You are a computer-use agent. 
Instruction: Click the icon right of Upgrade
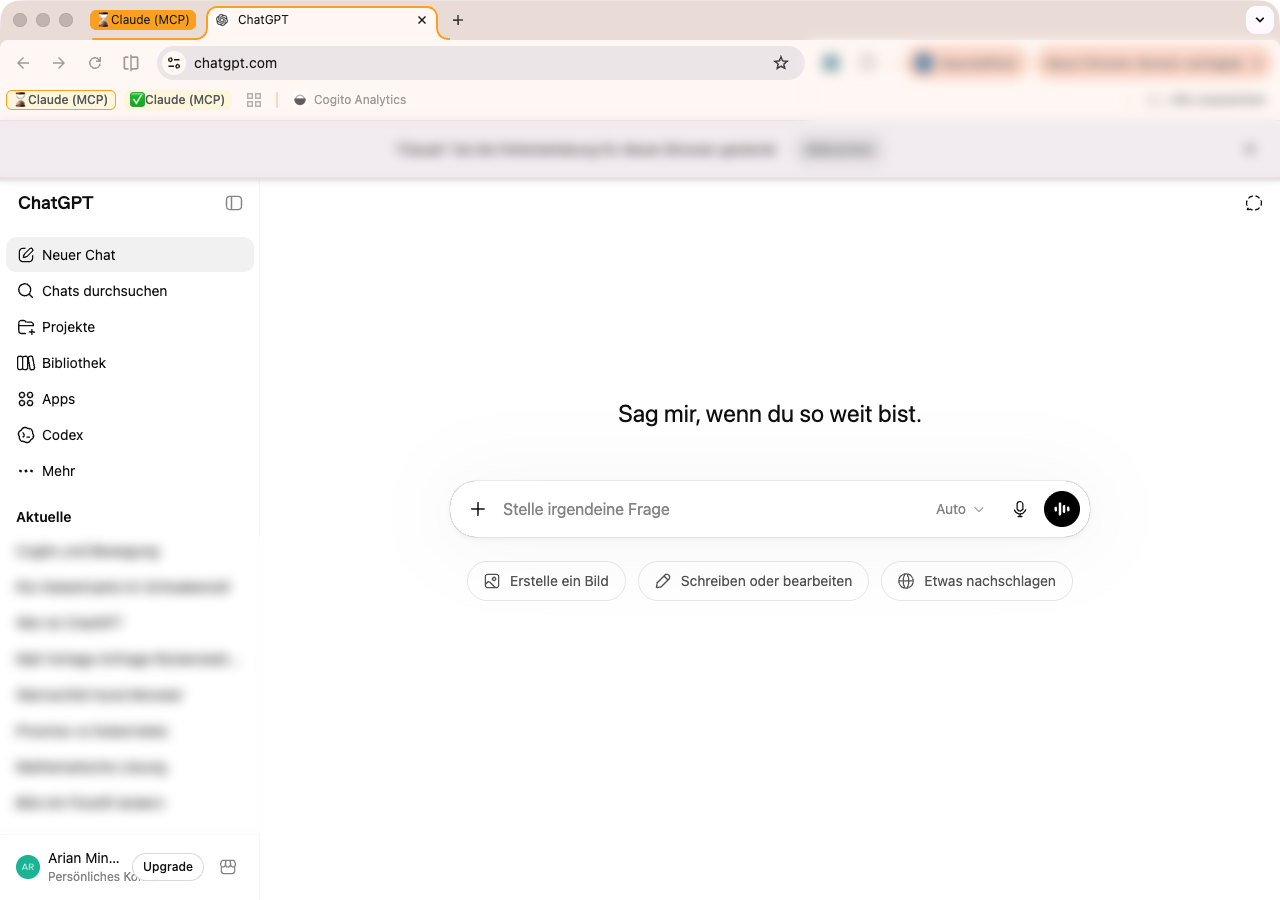228,867
